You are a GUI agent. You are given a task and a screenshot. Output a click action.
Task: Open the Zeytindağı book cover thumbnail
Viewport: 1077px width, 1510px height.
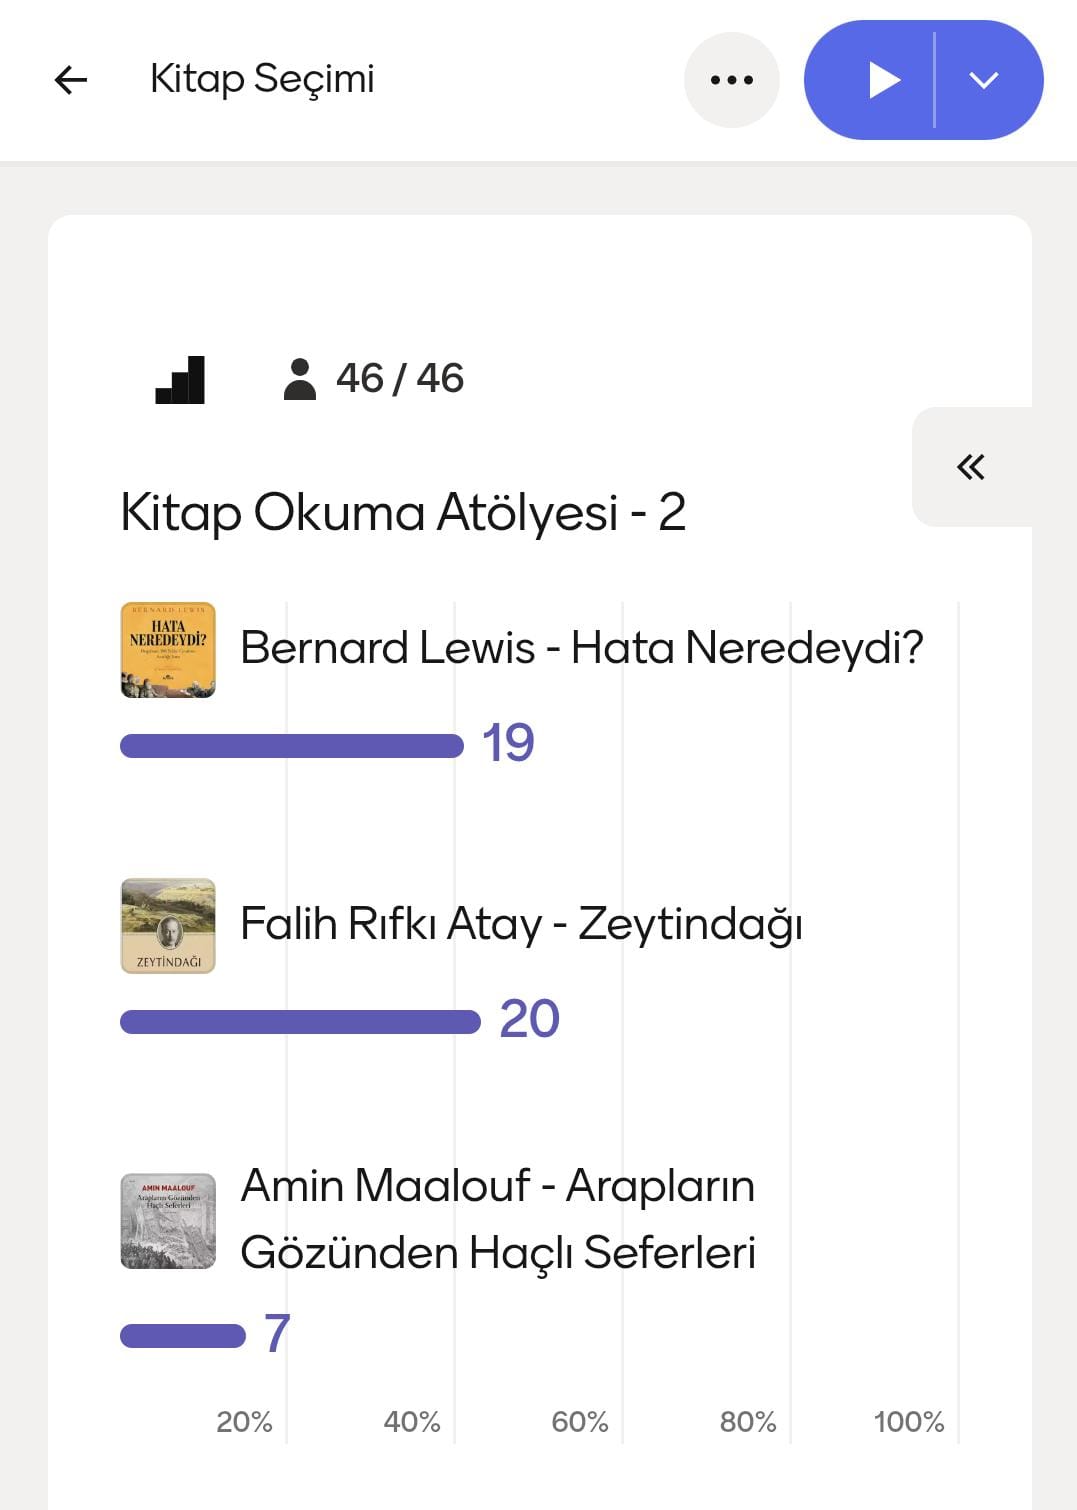(x=168, y=926)
